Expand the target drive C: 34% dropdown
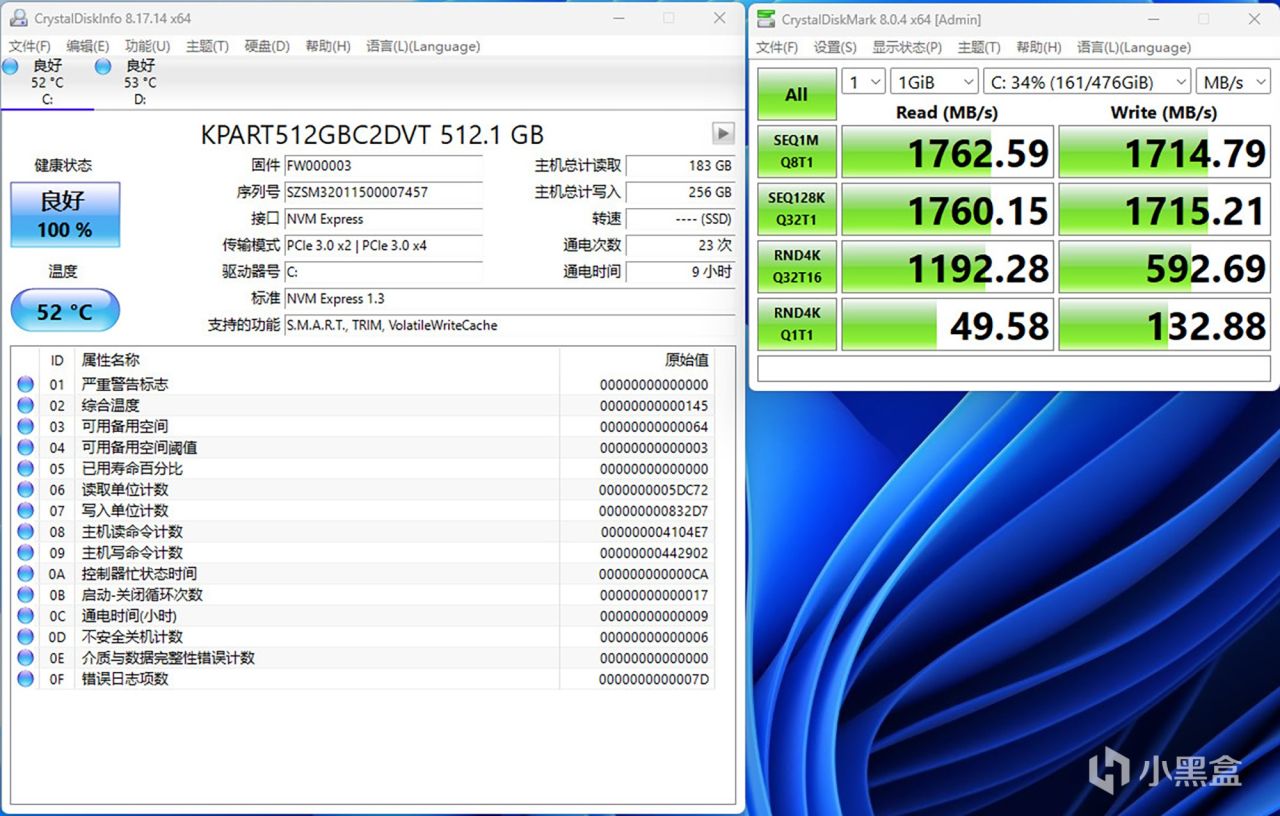 tap(1086, 82)
